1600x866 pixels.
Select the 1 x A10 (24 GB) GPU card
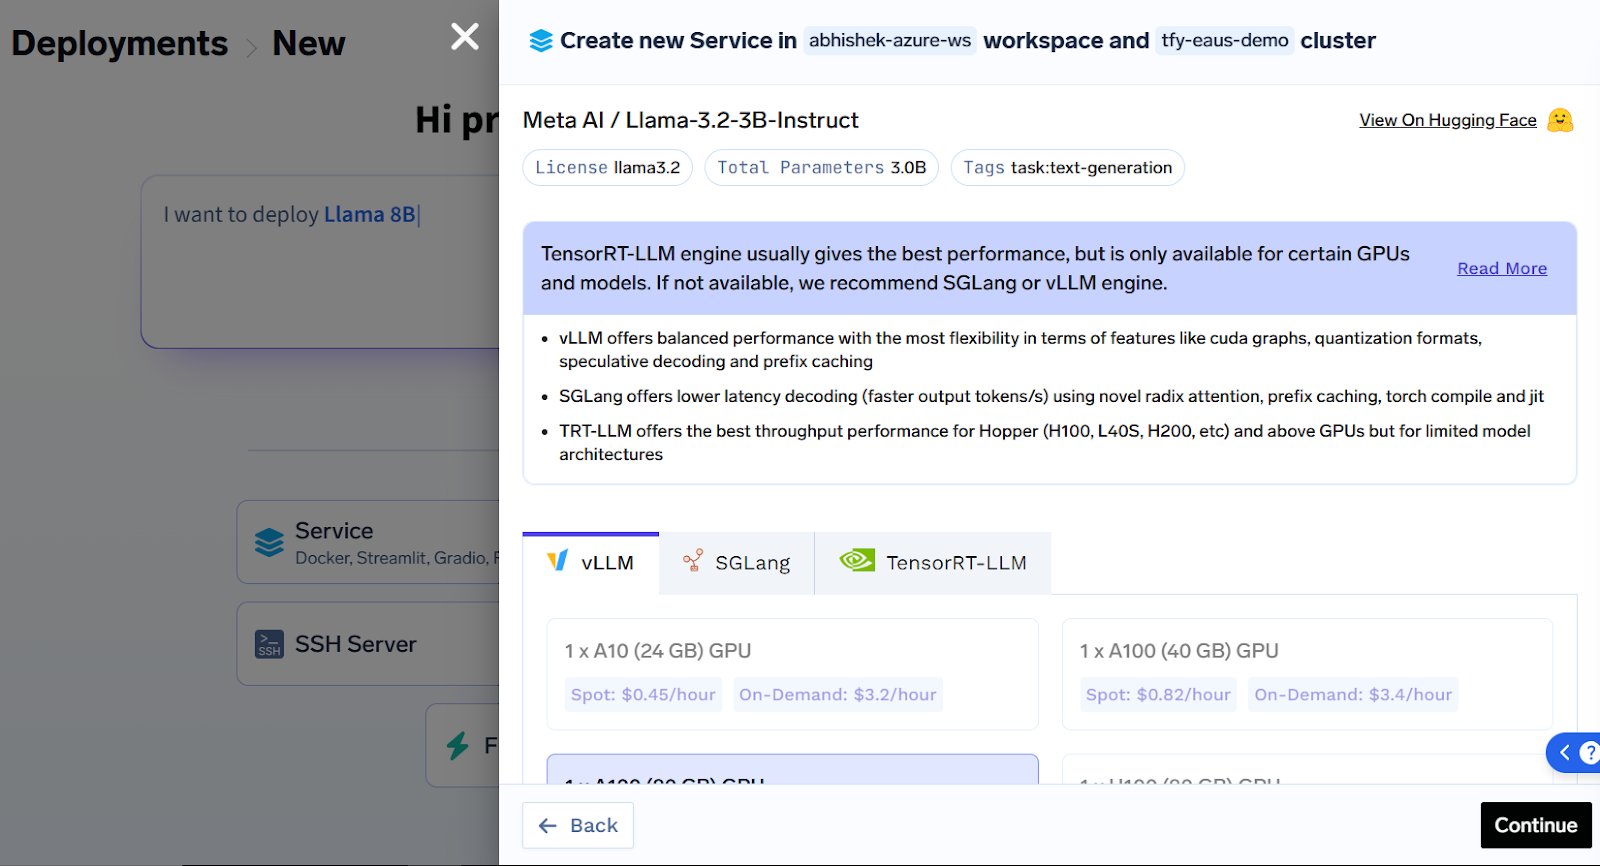792,674
